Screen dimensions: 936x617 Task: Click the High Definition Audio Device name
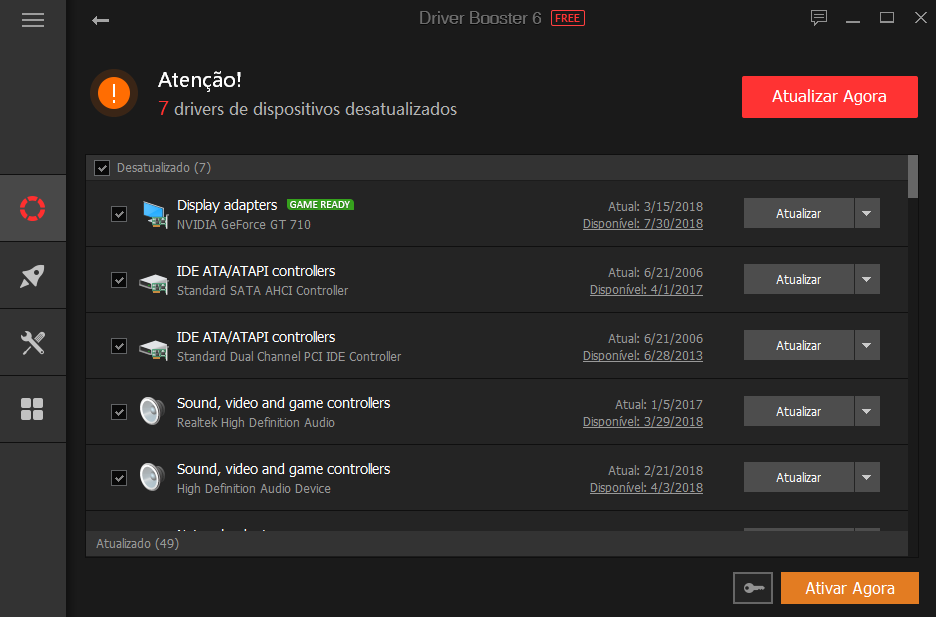[254, 489]
